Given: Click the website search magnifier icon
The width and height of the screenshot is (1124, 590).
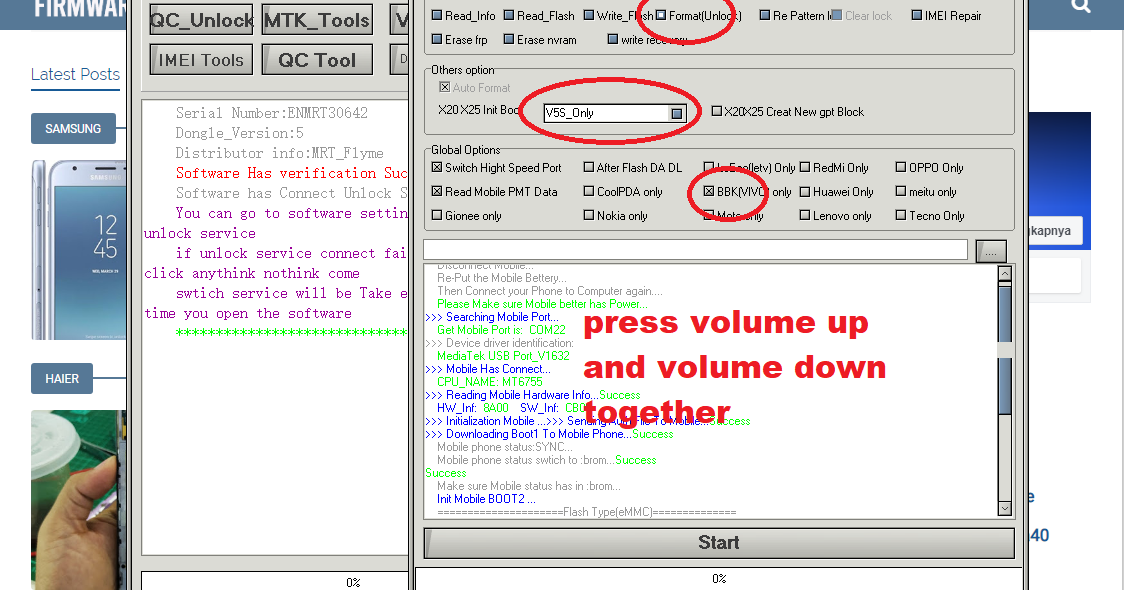Looking at the screenshot, I should pyautogui.click(x=1081, y=5).
